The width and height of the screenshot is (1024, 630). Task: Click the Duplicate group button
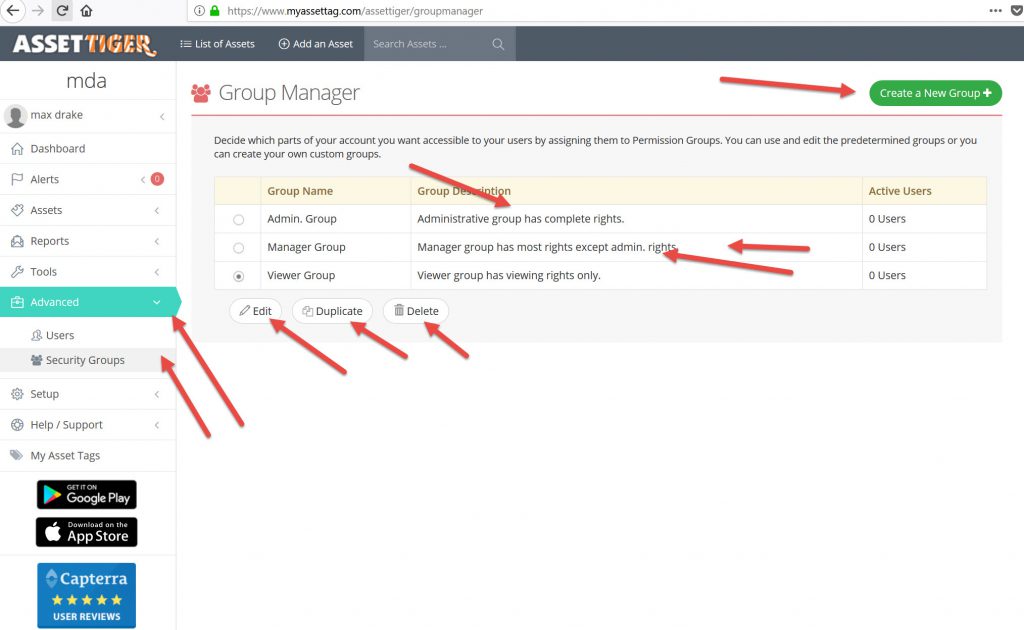click(332, 311)
